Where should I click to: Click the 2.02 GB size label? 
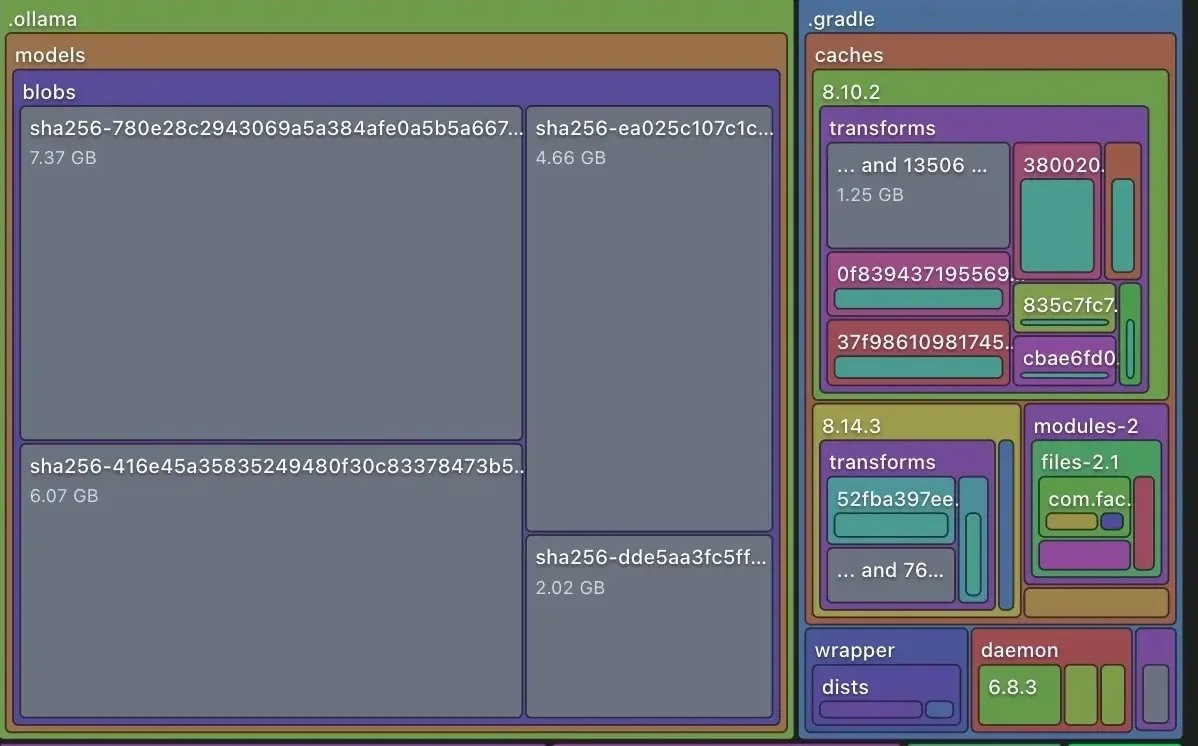coord(570,587)
